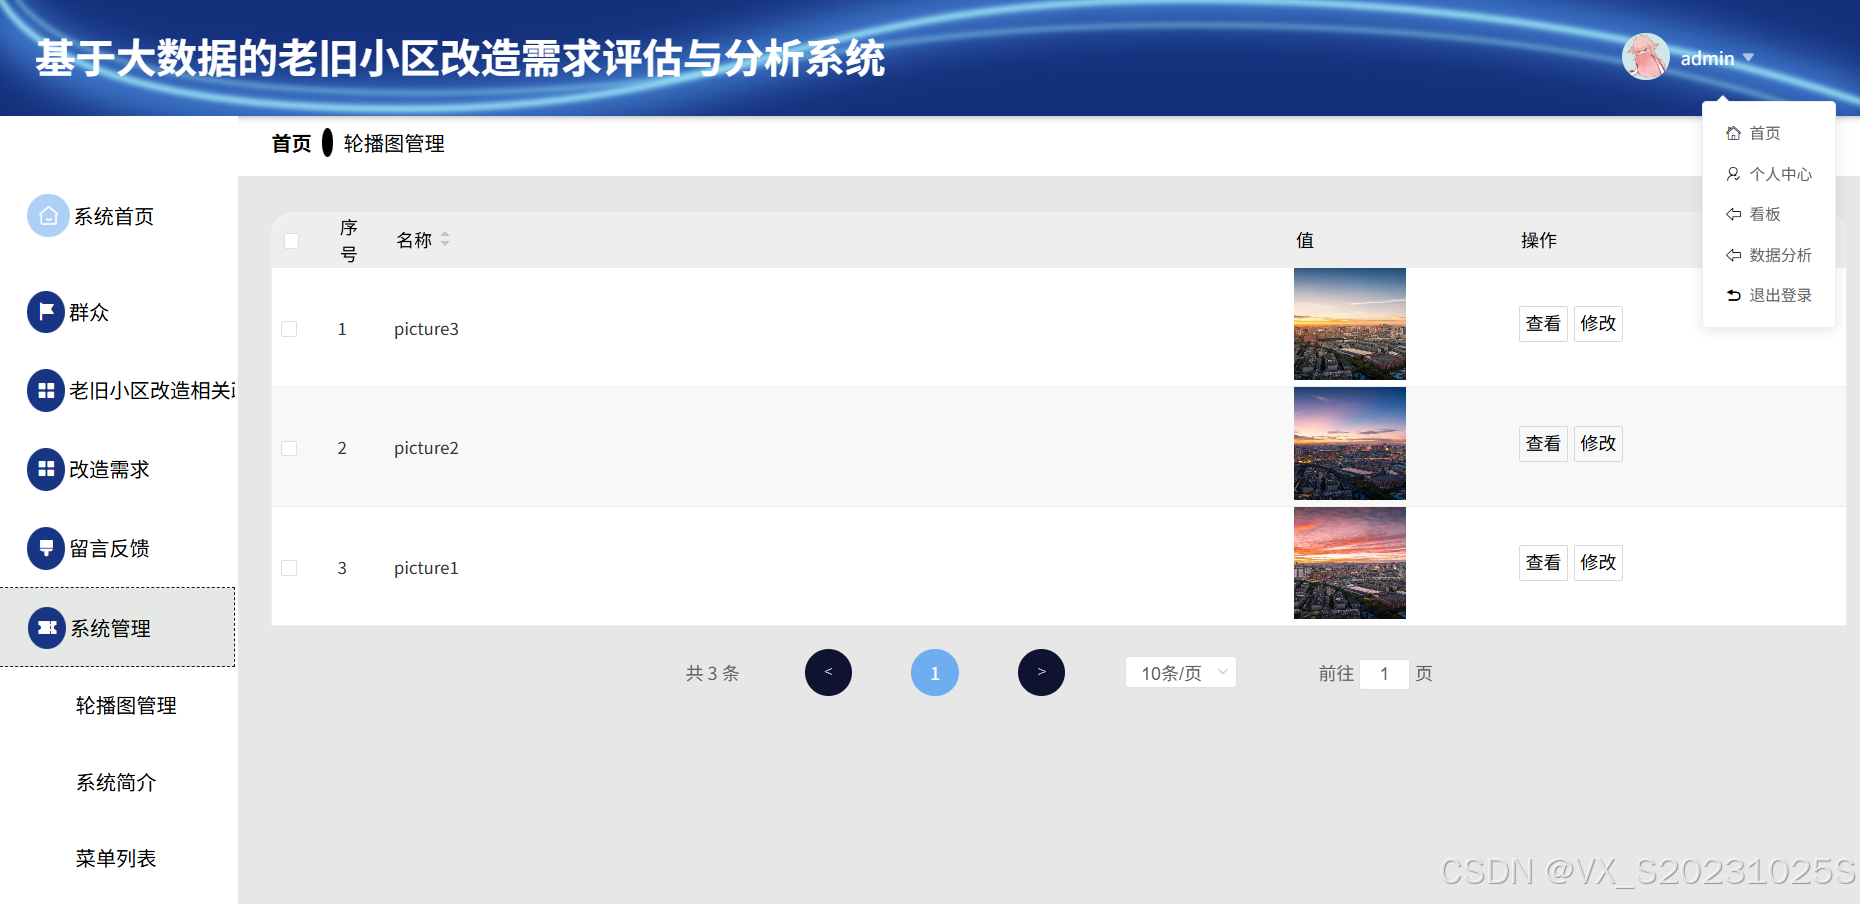Click the system title in header banner
Image resolution: width=1860 pixels, height=904 pixels.
[460, 58]
